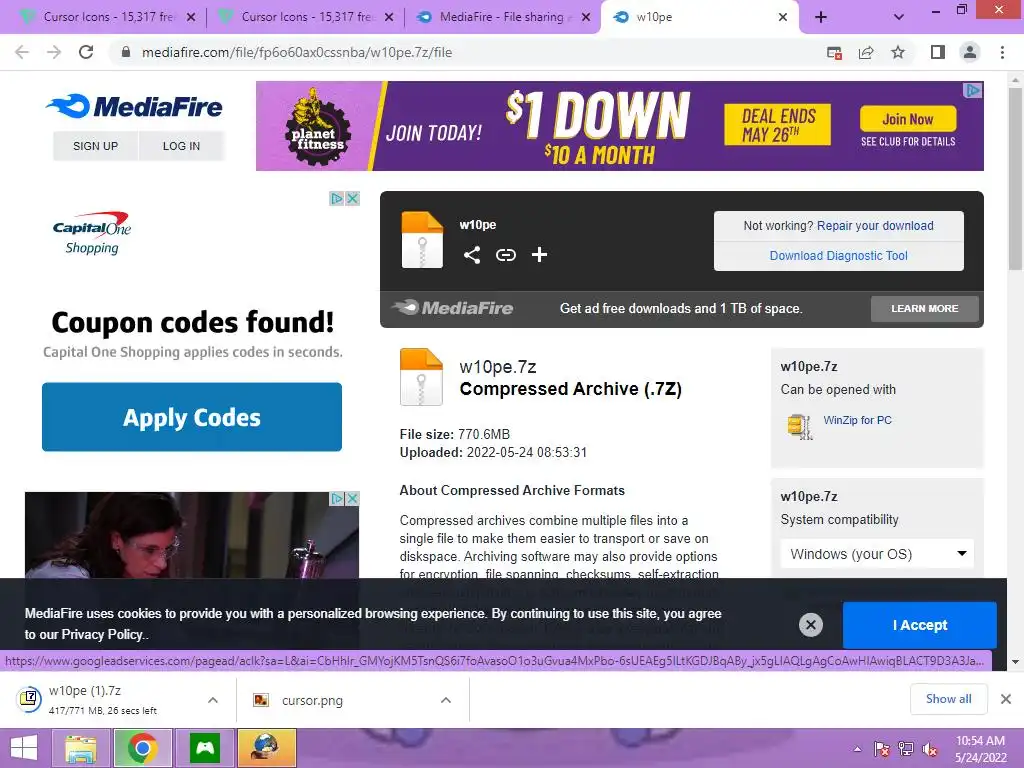
Task: Close the downloads bar
Action: [1006, 699]
